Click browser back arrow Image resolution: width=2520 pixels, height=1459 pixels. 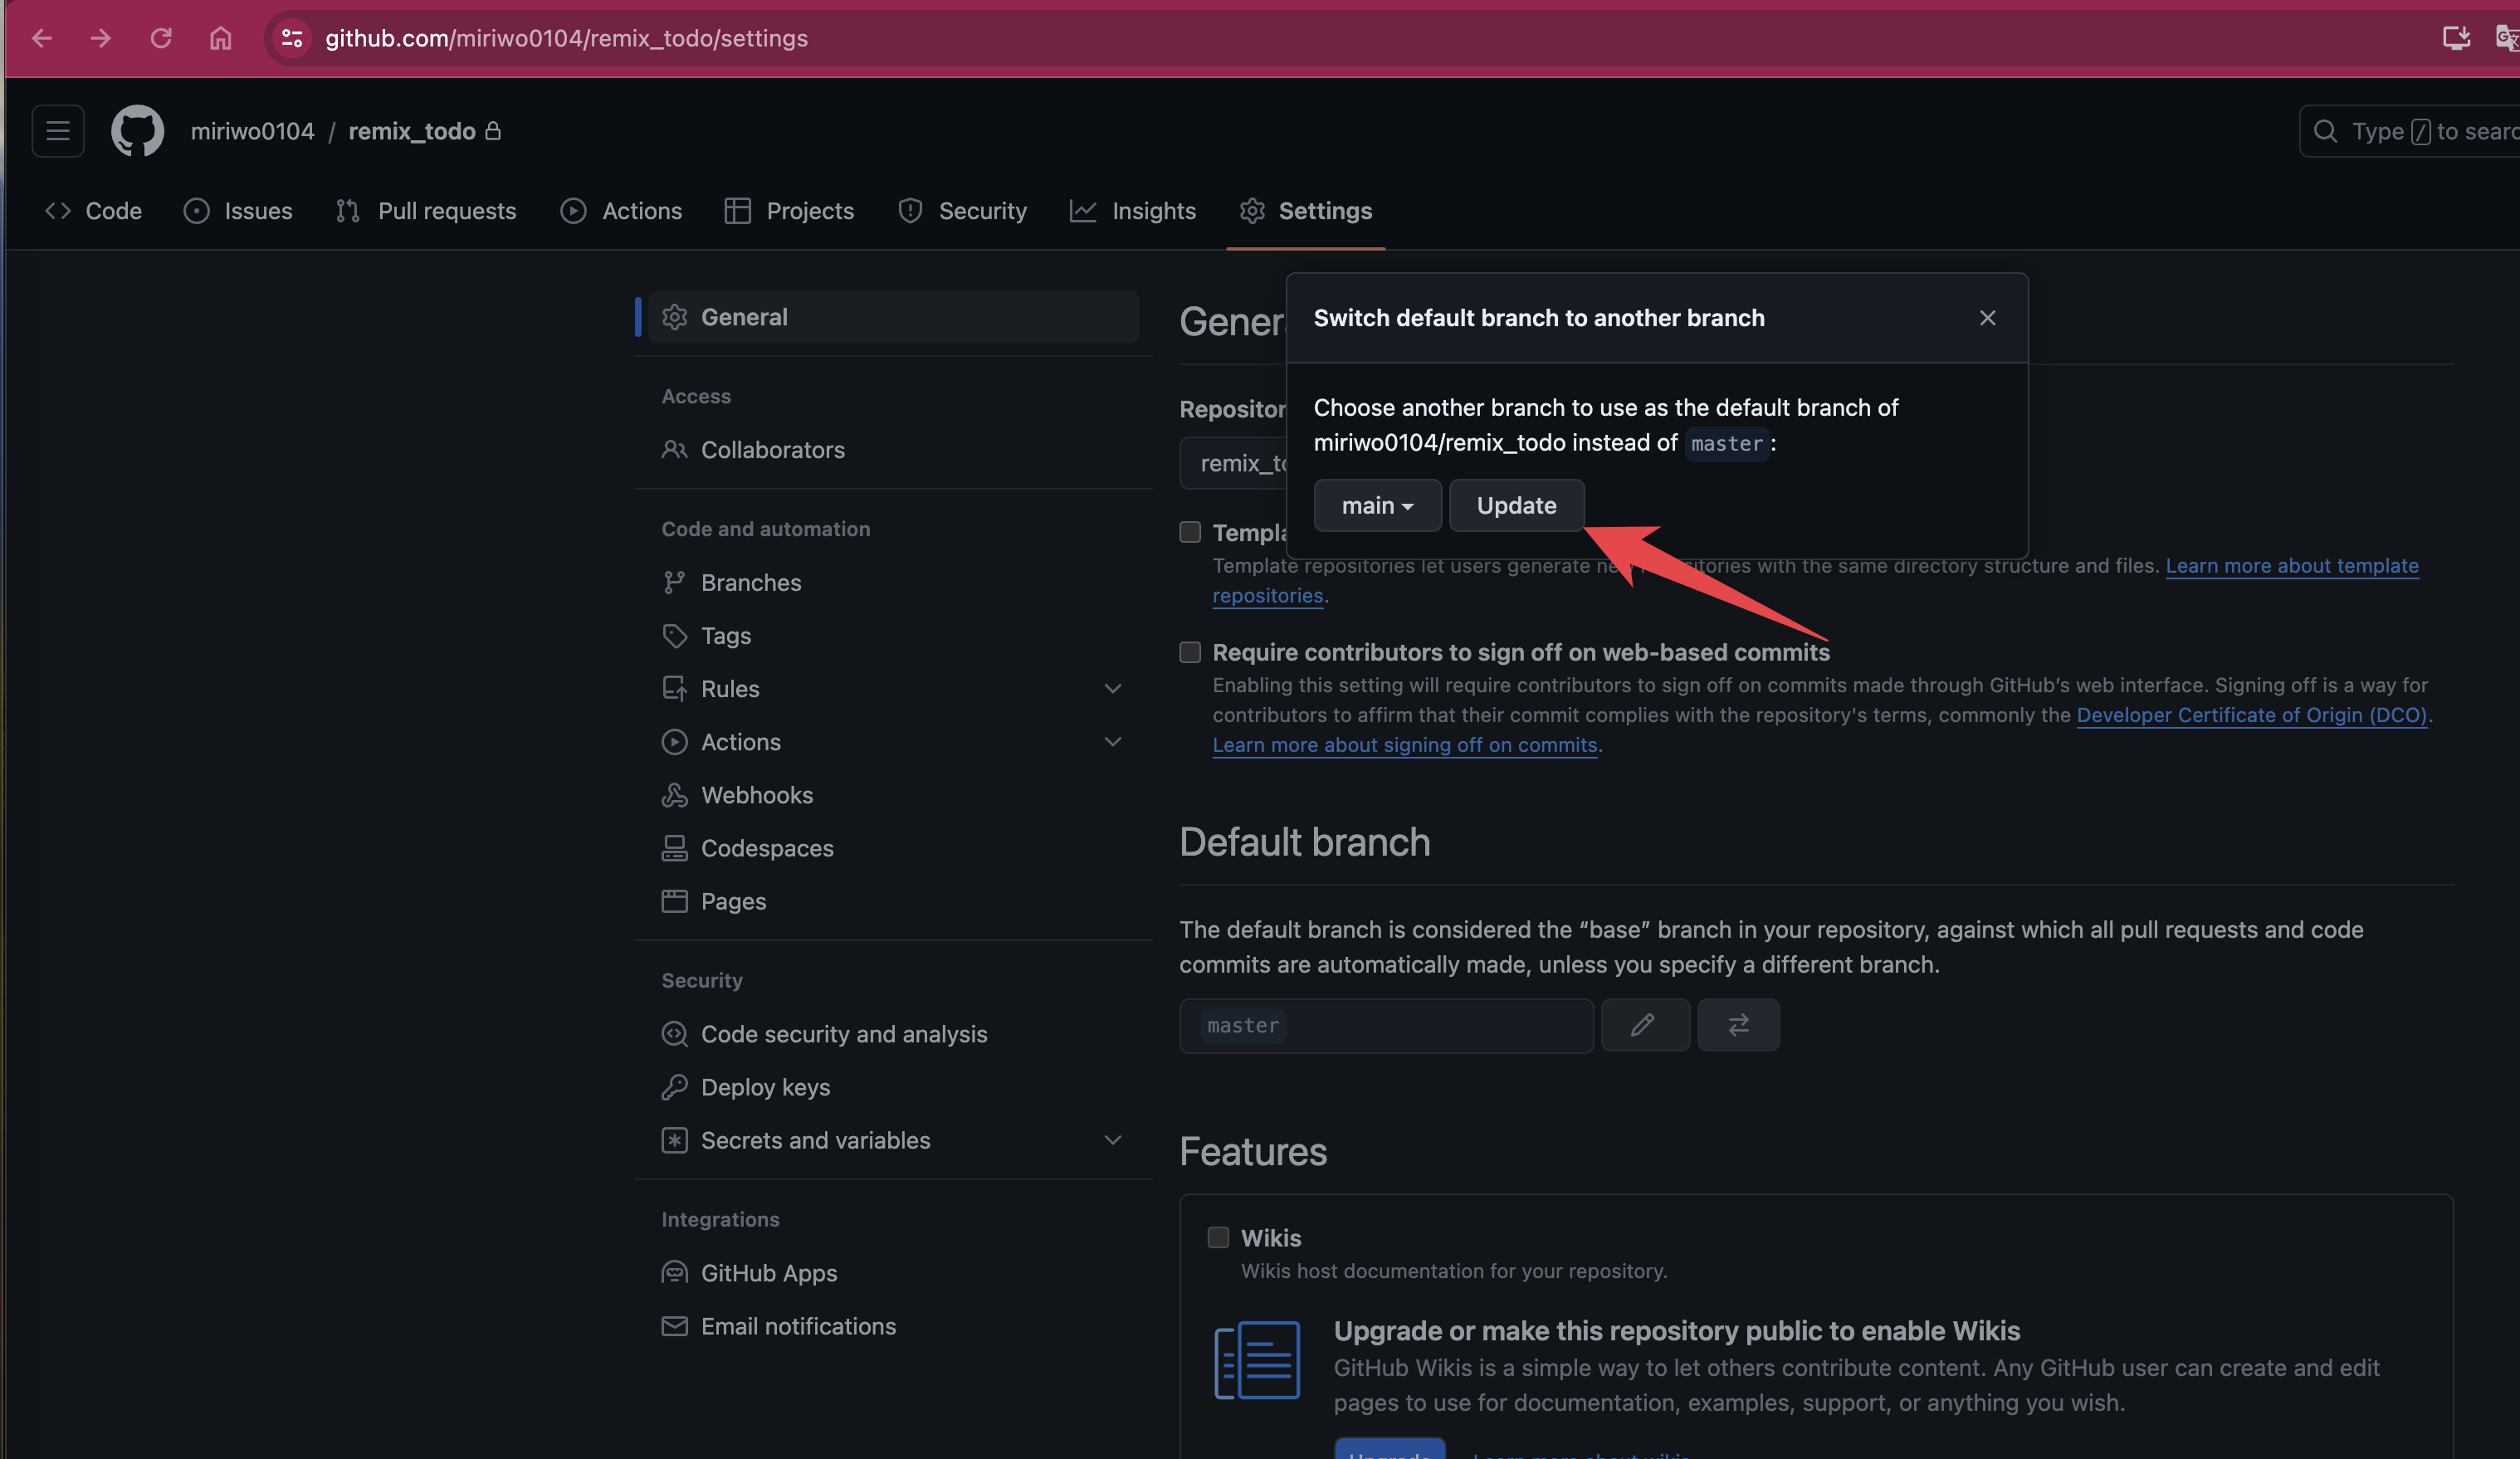pos(42,38)
